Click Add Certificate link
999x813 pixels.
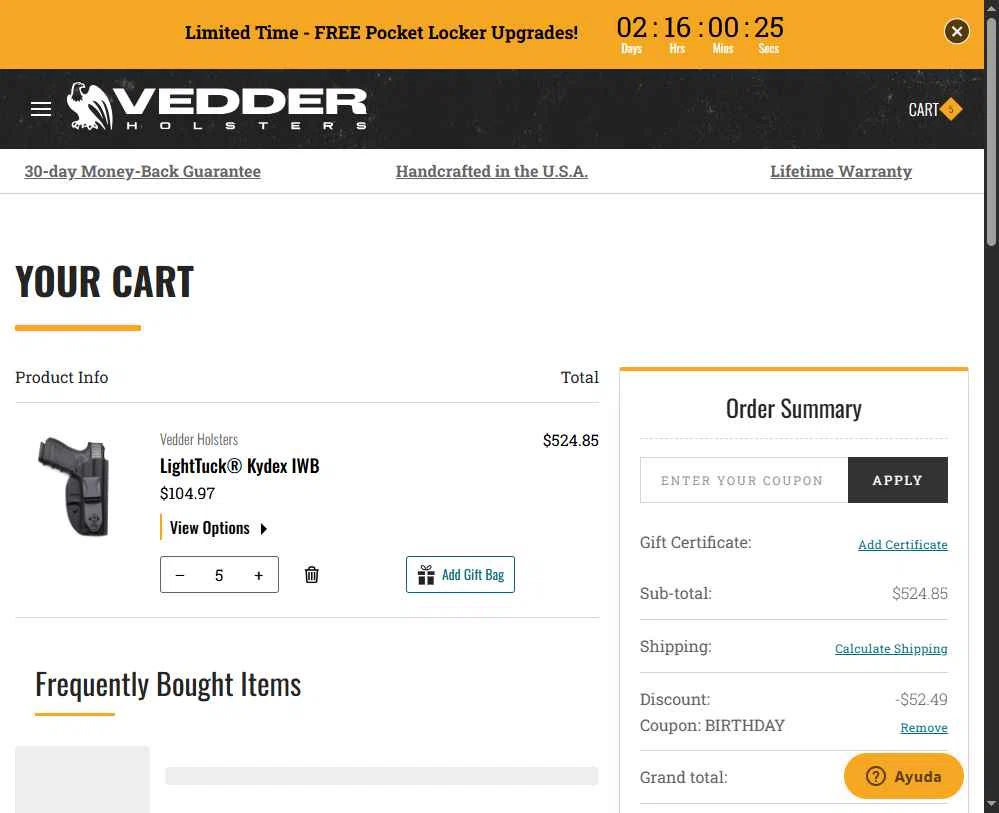coord(903,545)
